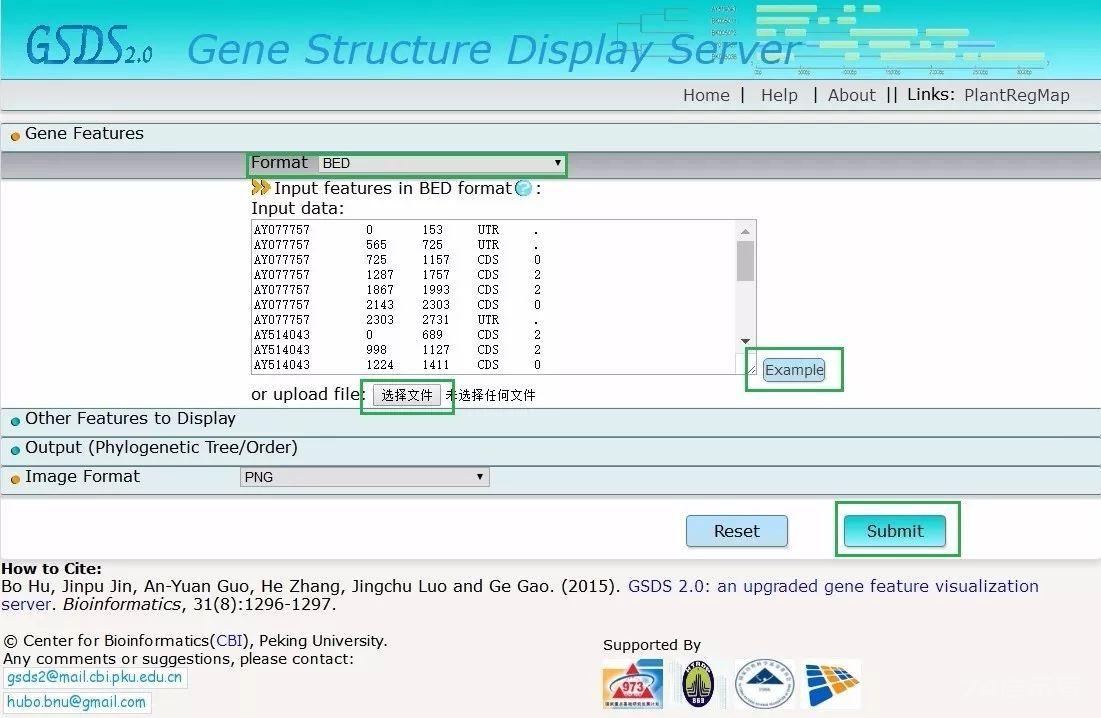Submit the gene feature form
This screenshot has height=718, width=1101.
(895, 531)
